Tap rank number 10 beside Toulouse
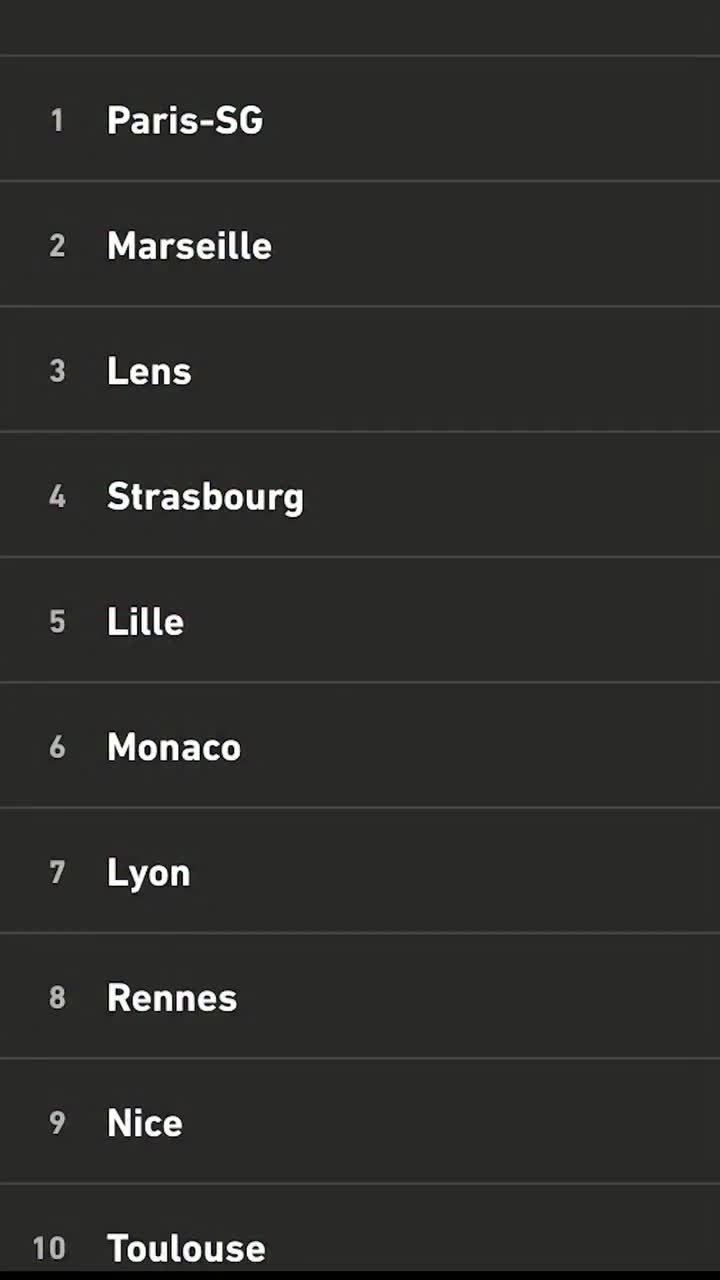 click(x=49, y=1248)
